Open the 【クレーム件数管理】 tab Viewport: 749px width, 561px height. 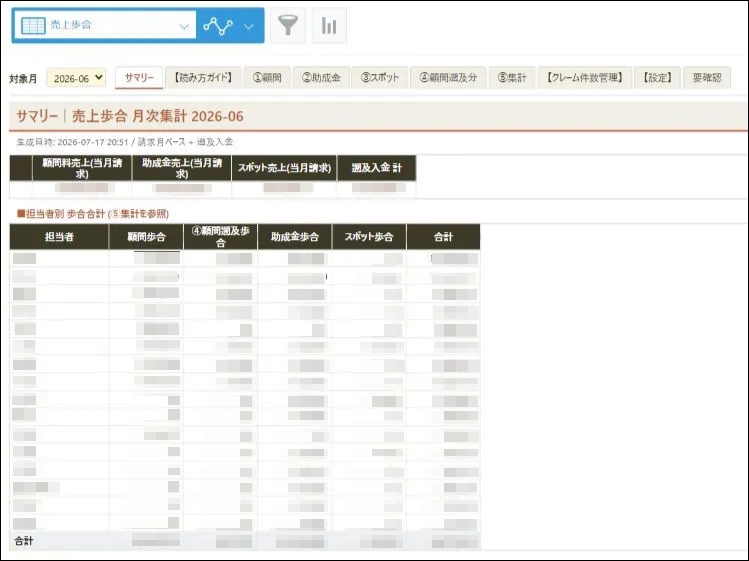585,77
